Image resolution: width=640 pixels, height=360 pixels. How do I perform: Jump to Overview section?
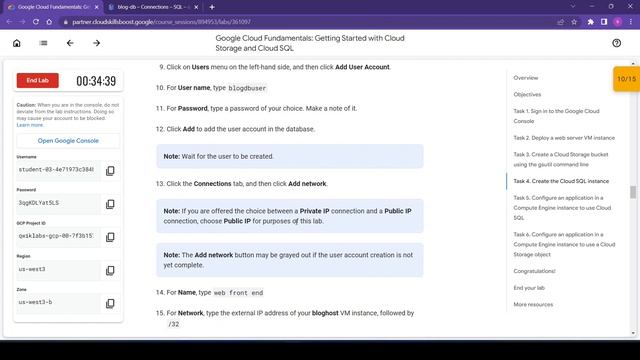pyautogui.click(x=526, y=78)
